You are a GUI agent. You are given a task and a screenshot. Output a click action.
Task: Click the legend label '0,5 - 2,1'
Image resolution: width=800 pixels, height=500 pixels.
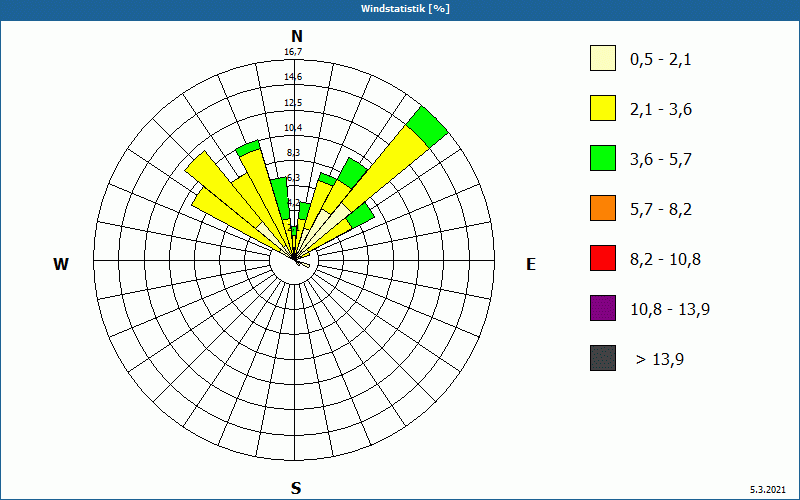661,60
